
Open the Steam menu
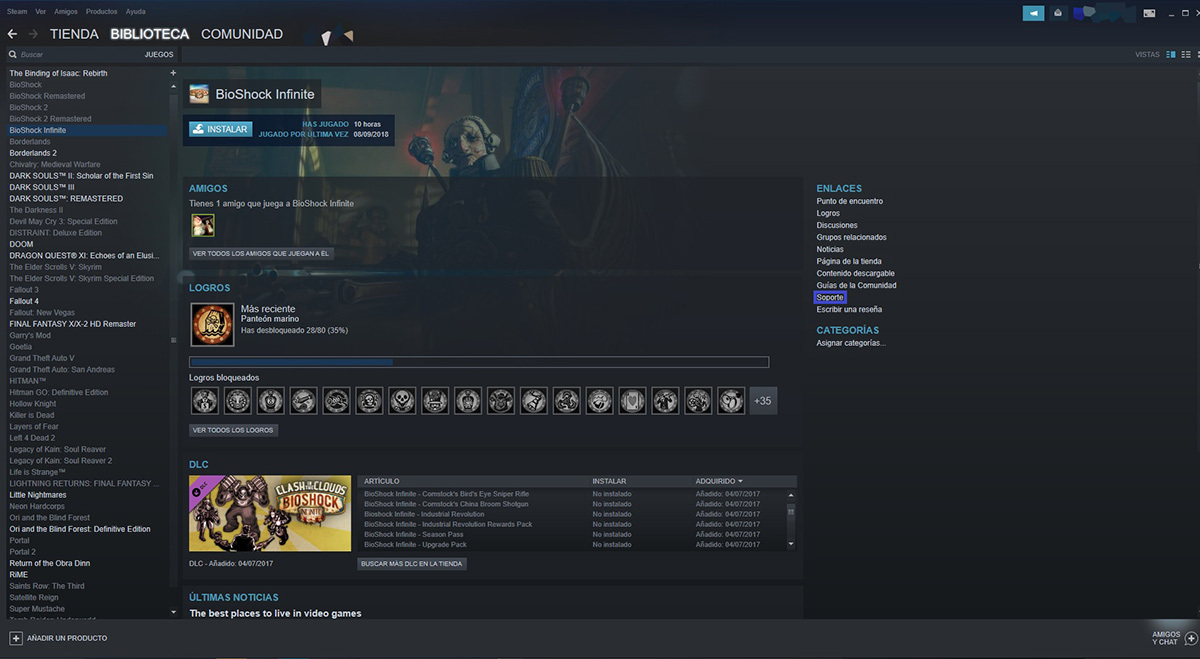[x=16, y=11]
